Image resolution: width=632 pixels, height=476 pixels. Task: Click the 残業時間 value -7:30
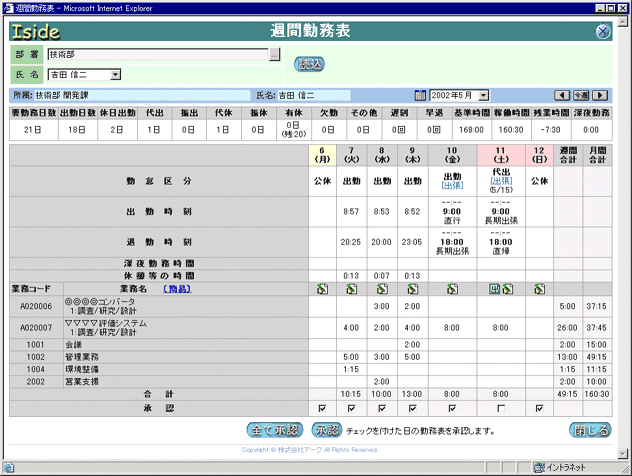pyautogui.click(x=551, y=130)
